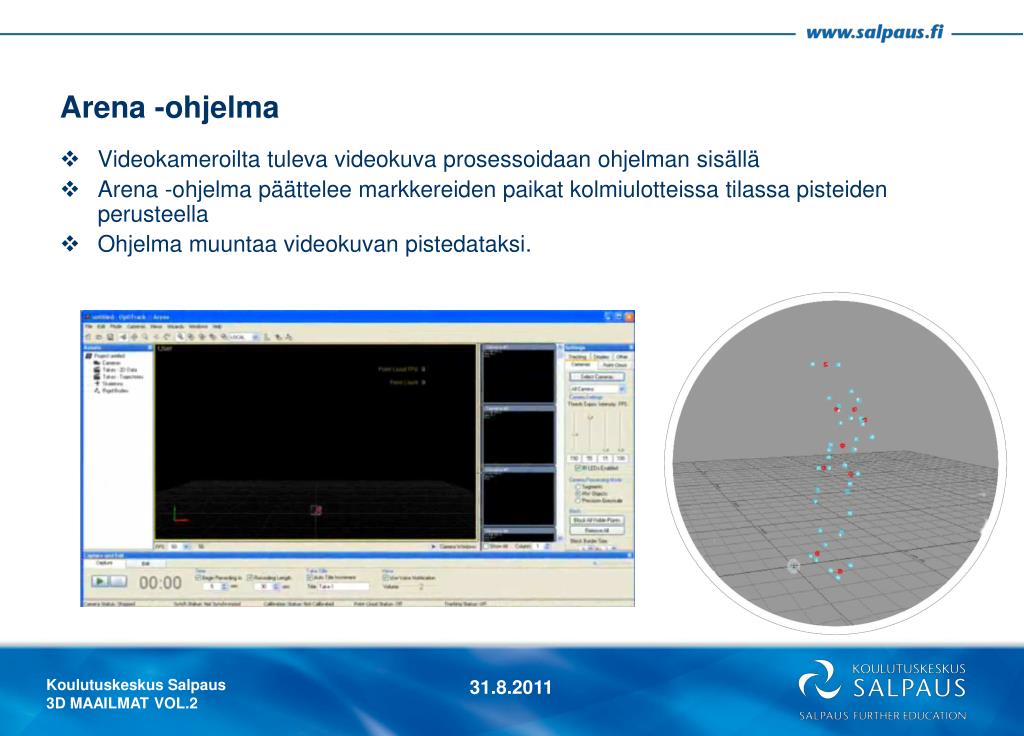Image resolution: width=1024 pixels, height=736 pixels.
Task: Select Takes - Trajectories tree item
Action: (x=119, y=377)
